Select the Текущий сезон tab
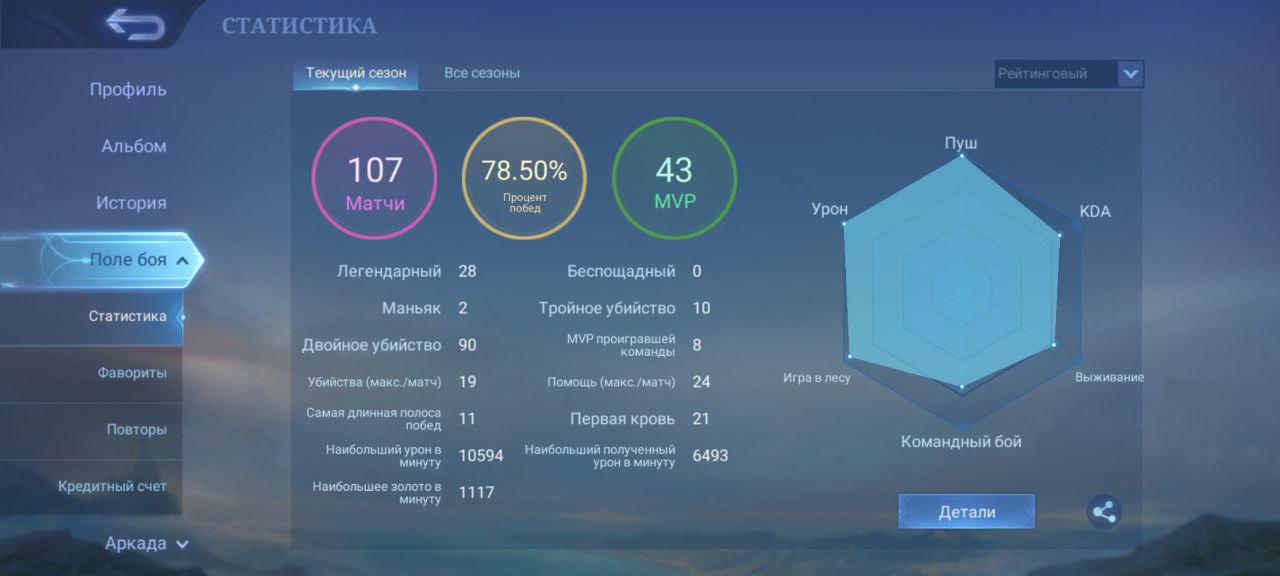The width and height of the screenshot is (1280, 576). [x=356, y=73]
